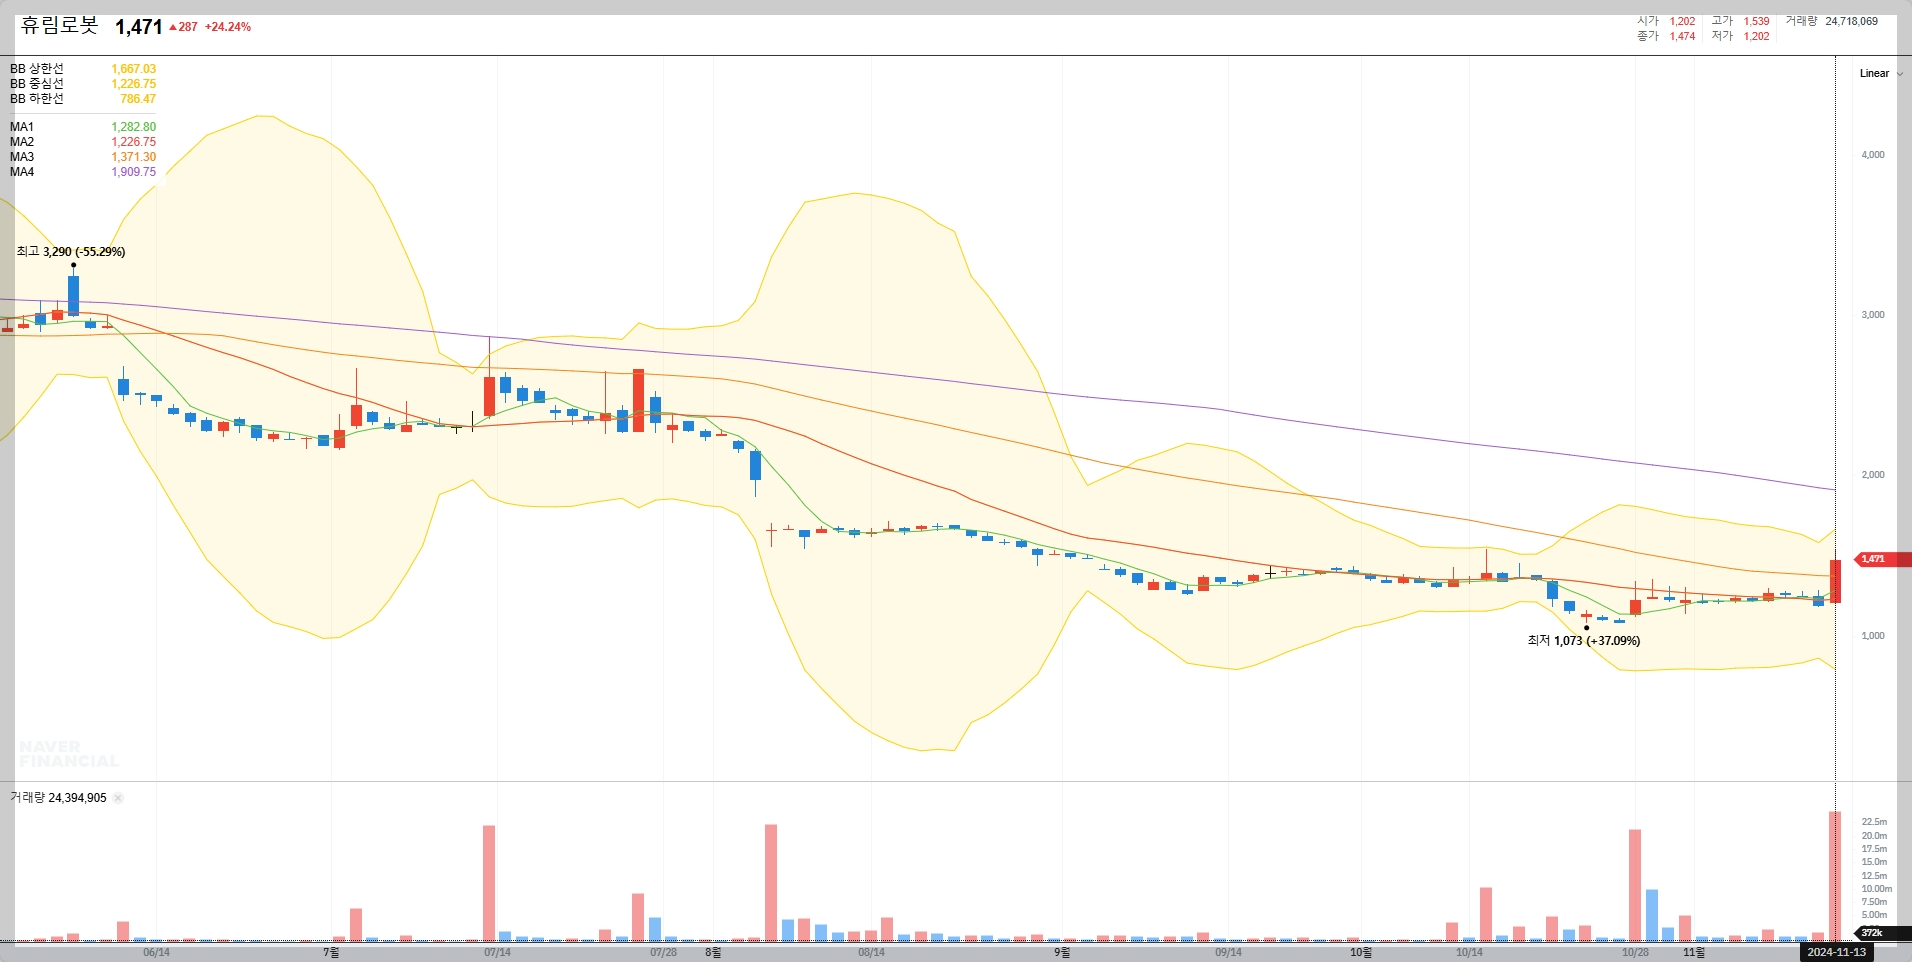
Task: Click the +24.24% change rate
Action: click(228, 27)
